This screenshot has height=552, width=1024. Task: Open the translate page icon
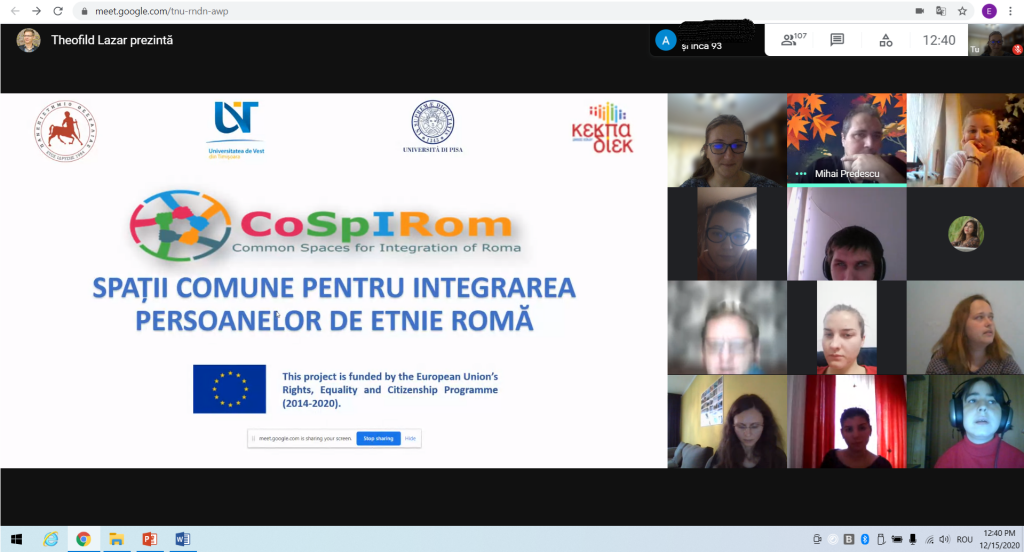click(941, 11)
